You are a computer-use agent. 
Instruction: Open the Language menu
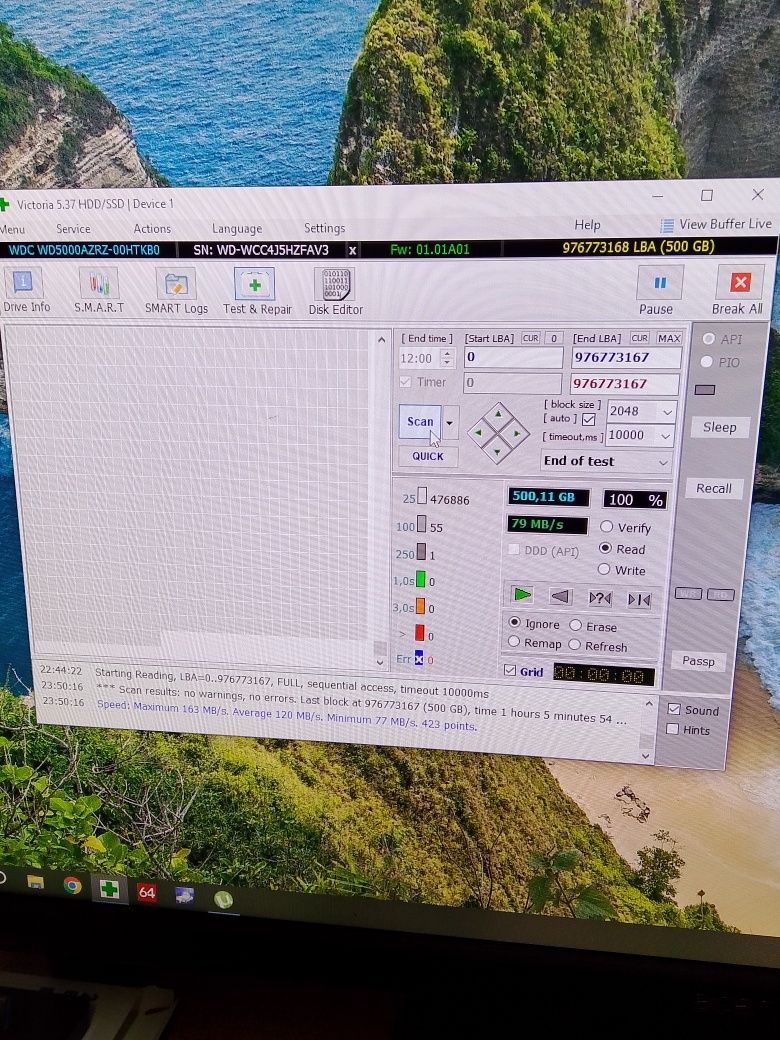[x=237, y=229]
